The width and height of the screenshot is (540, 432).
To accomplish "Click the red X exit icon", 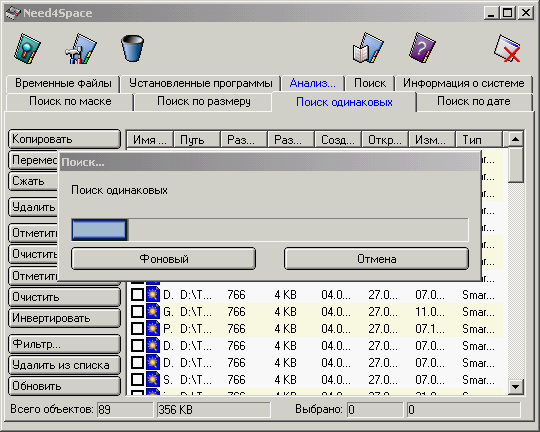I will 507,49.
